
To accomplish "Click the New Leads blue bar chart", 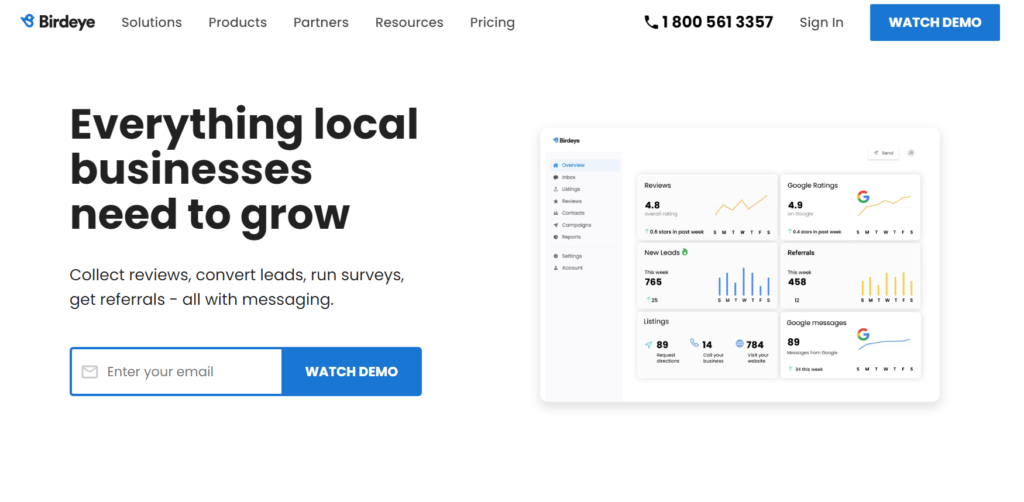I will coord(744,281).
